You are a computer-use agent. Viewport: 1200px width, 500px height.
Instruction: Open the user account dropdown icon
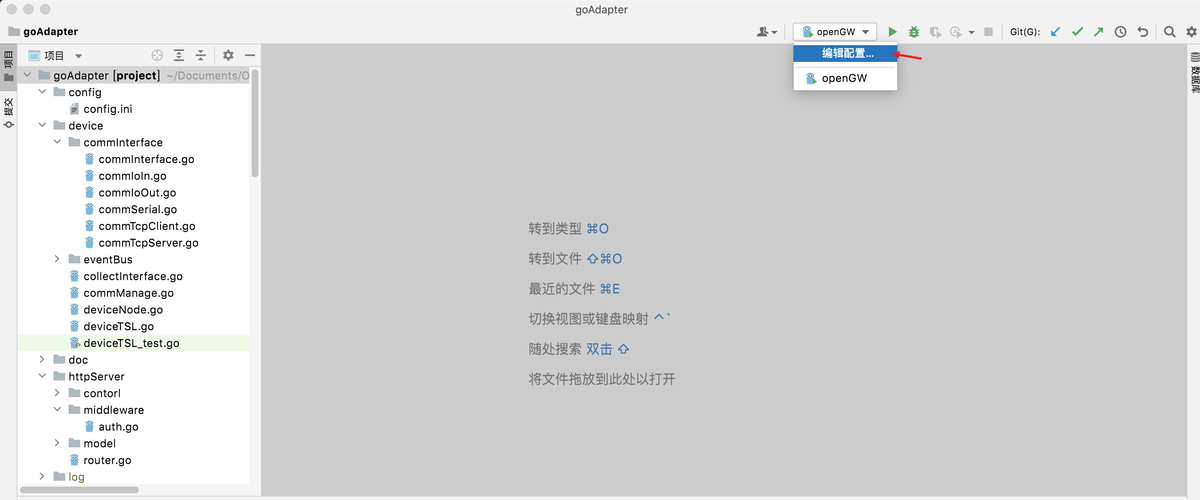click(x=767, y=32)
